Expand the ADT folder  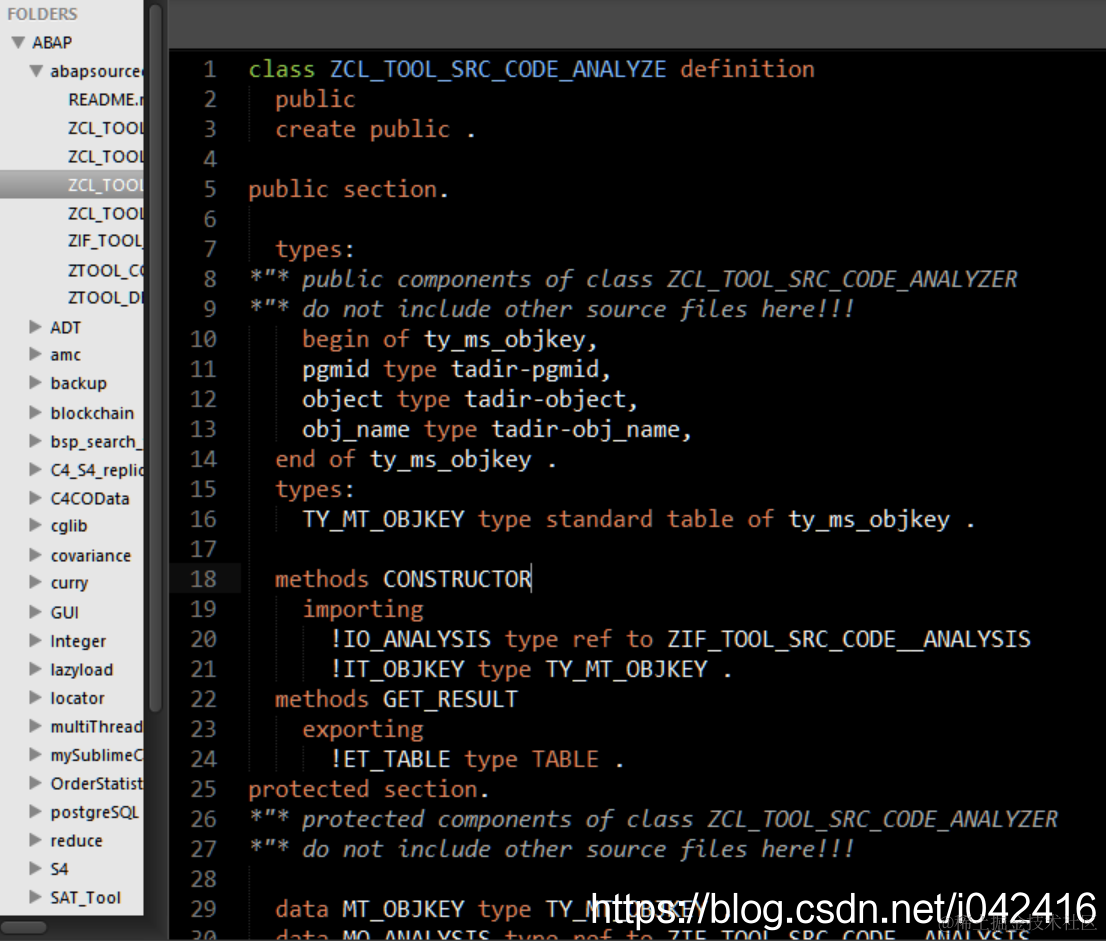point(35,327)
